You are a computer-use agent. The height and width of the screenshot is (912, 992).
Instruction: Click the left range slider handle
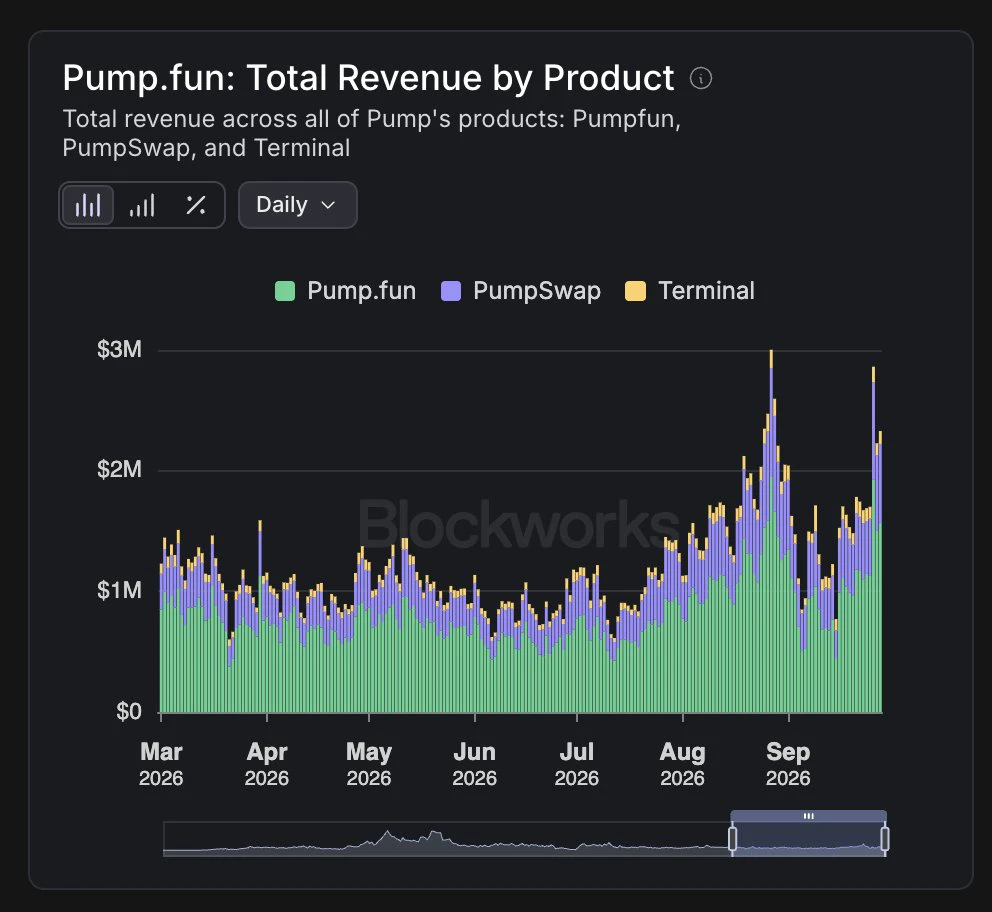click(x=733, y=839)
